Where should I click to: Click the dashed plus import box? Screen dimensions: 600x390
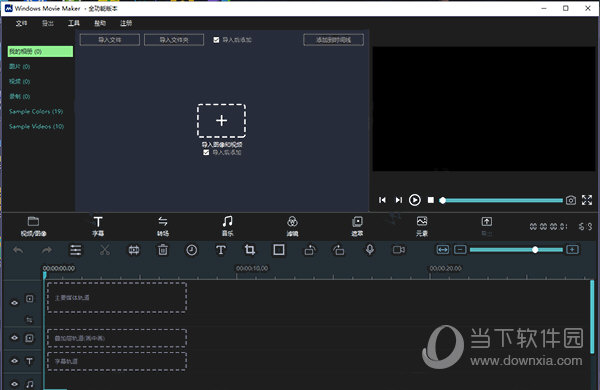tap(221, 121)
